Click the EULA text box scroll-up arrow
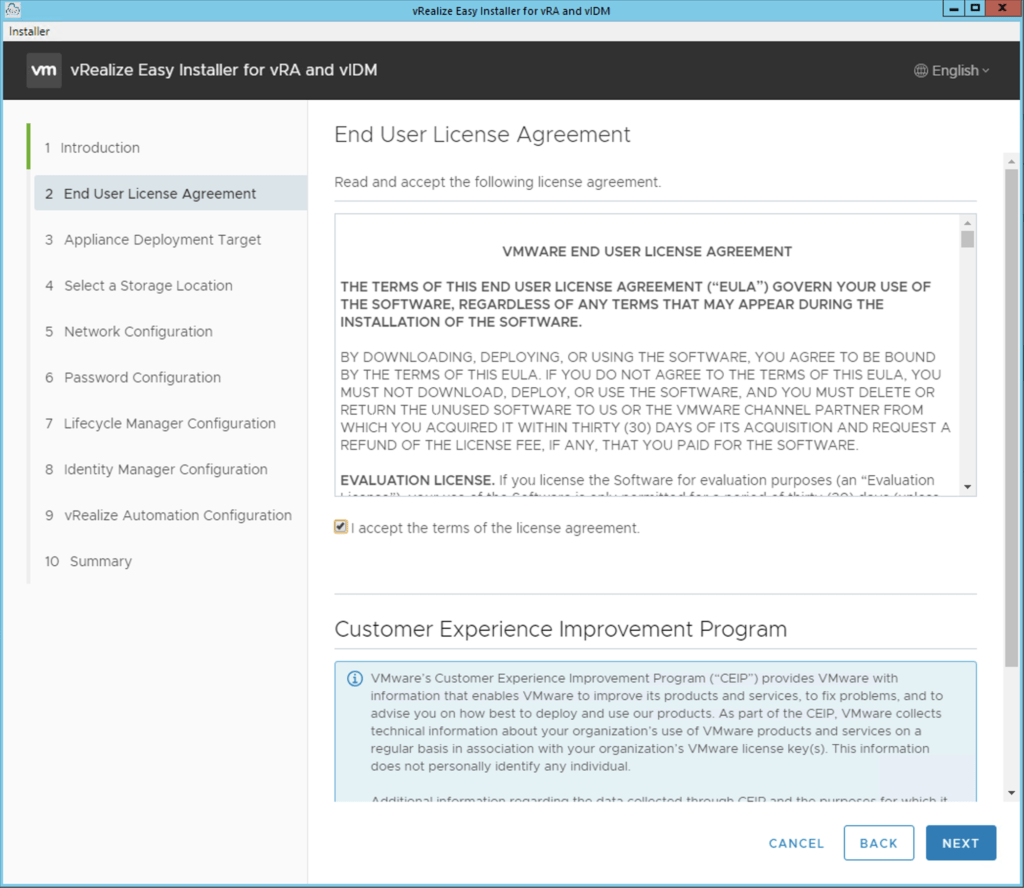 click(x=967, y=223)
